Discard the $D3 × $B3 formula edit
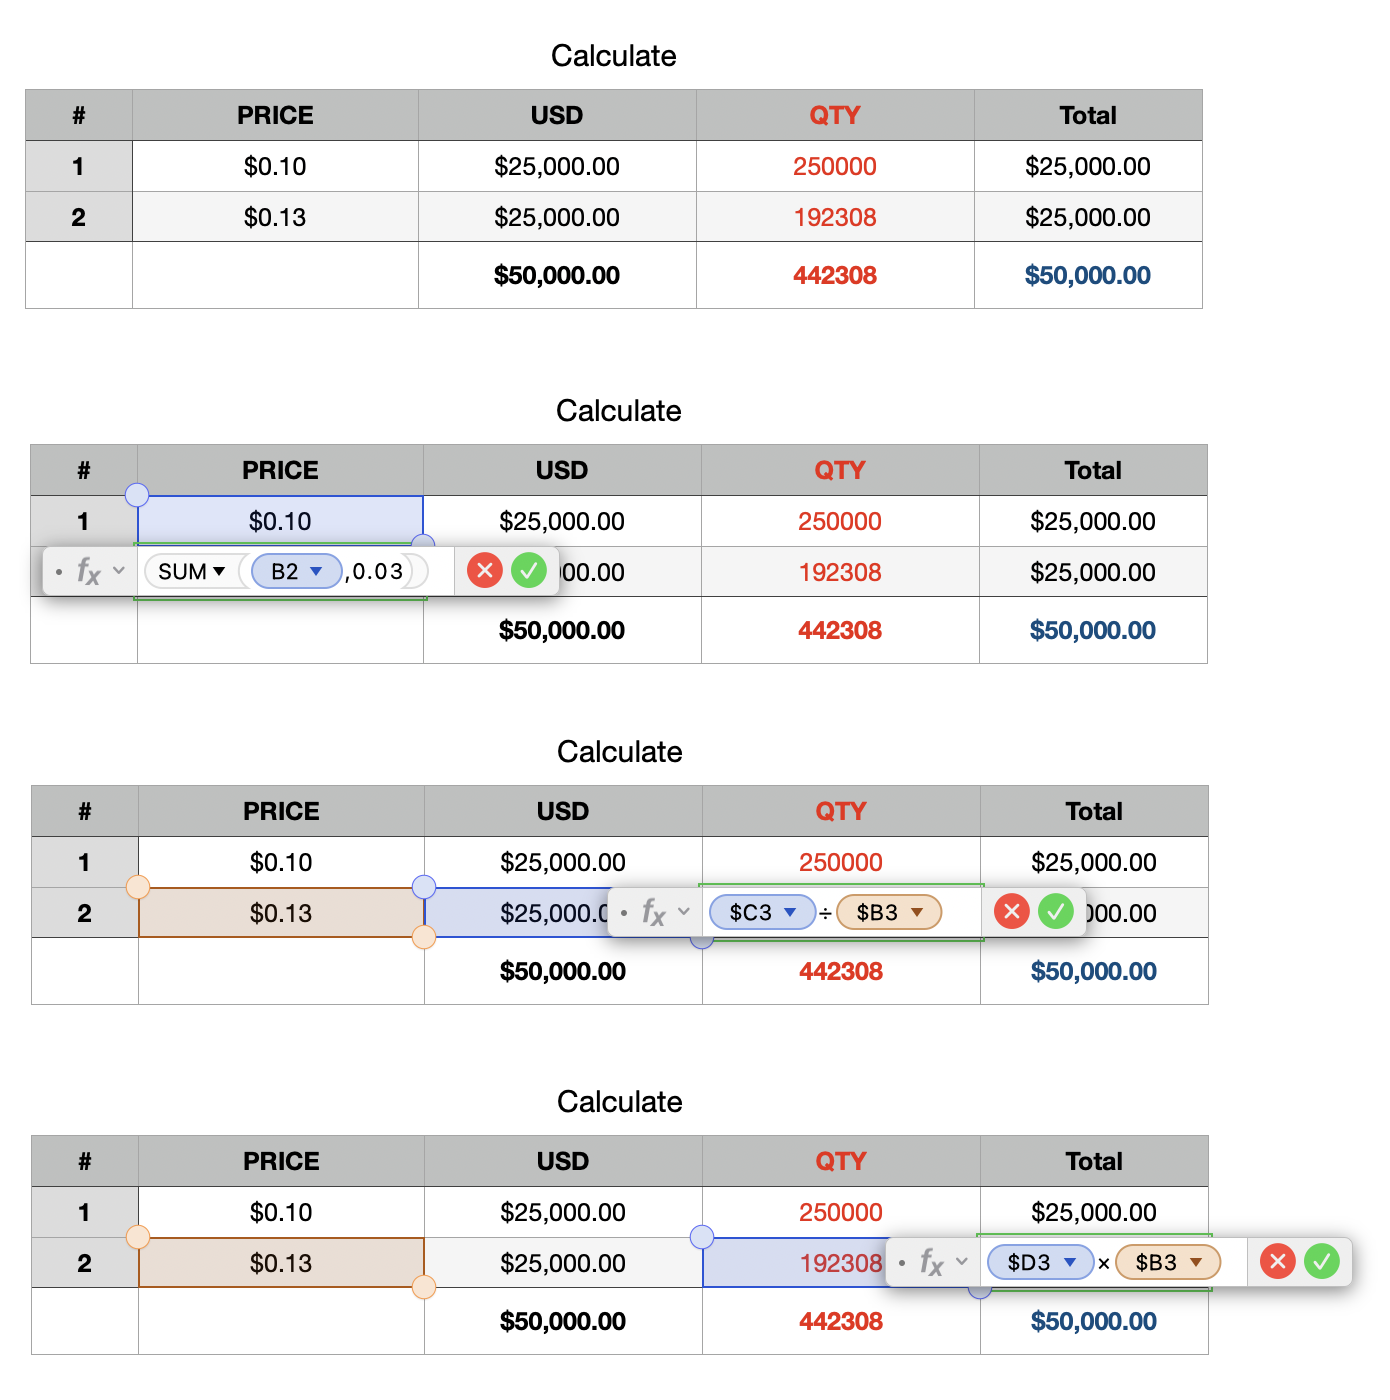The image size is (1390, 1400). (1278, 1262)
